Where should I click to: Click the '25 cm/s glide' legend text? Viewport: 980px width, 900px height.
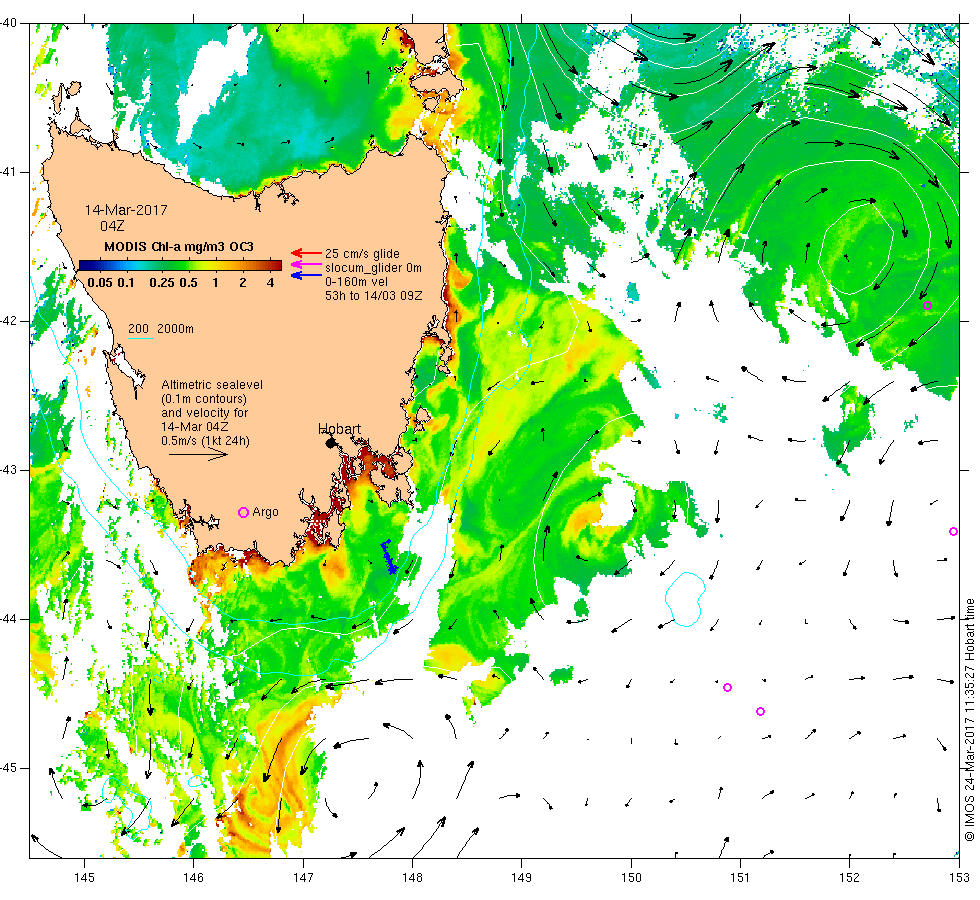click(362, 254)
